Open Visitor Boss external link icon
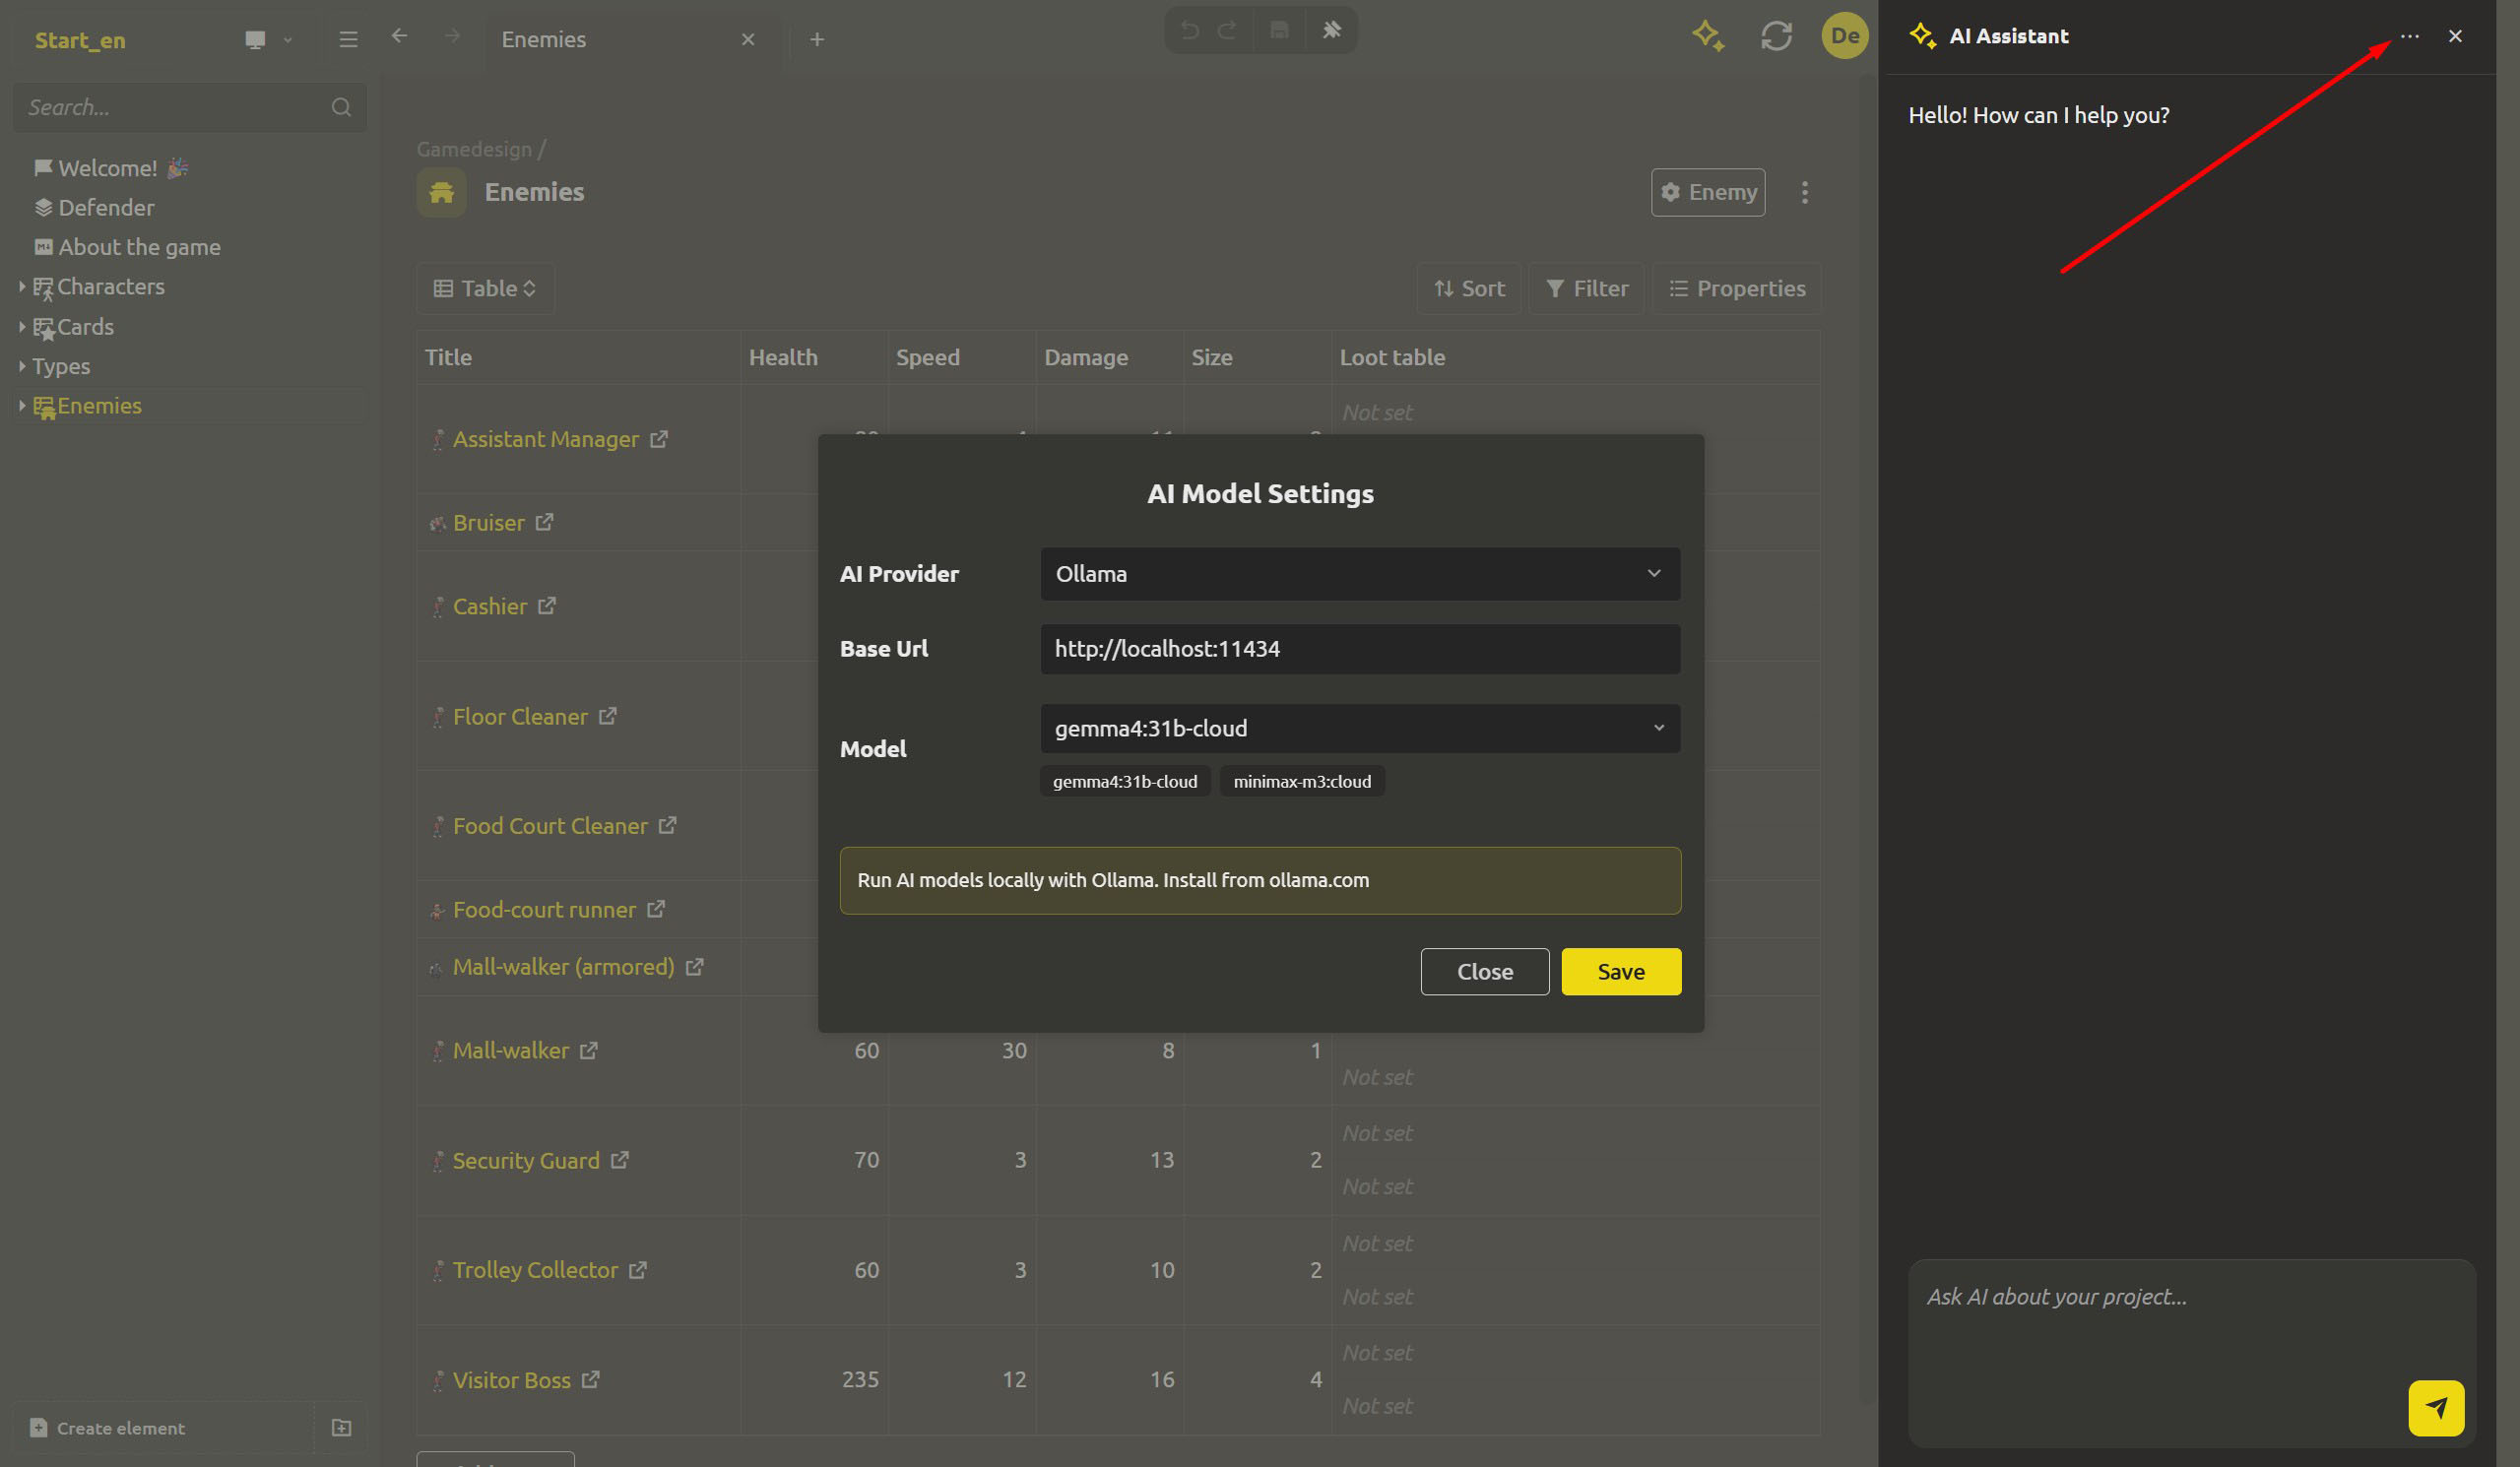2520x1467 pixels. coord(590,1379)
